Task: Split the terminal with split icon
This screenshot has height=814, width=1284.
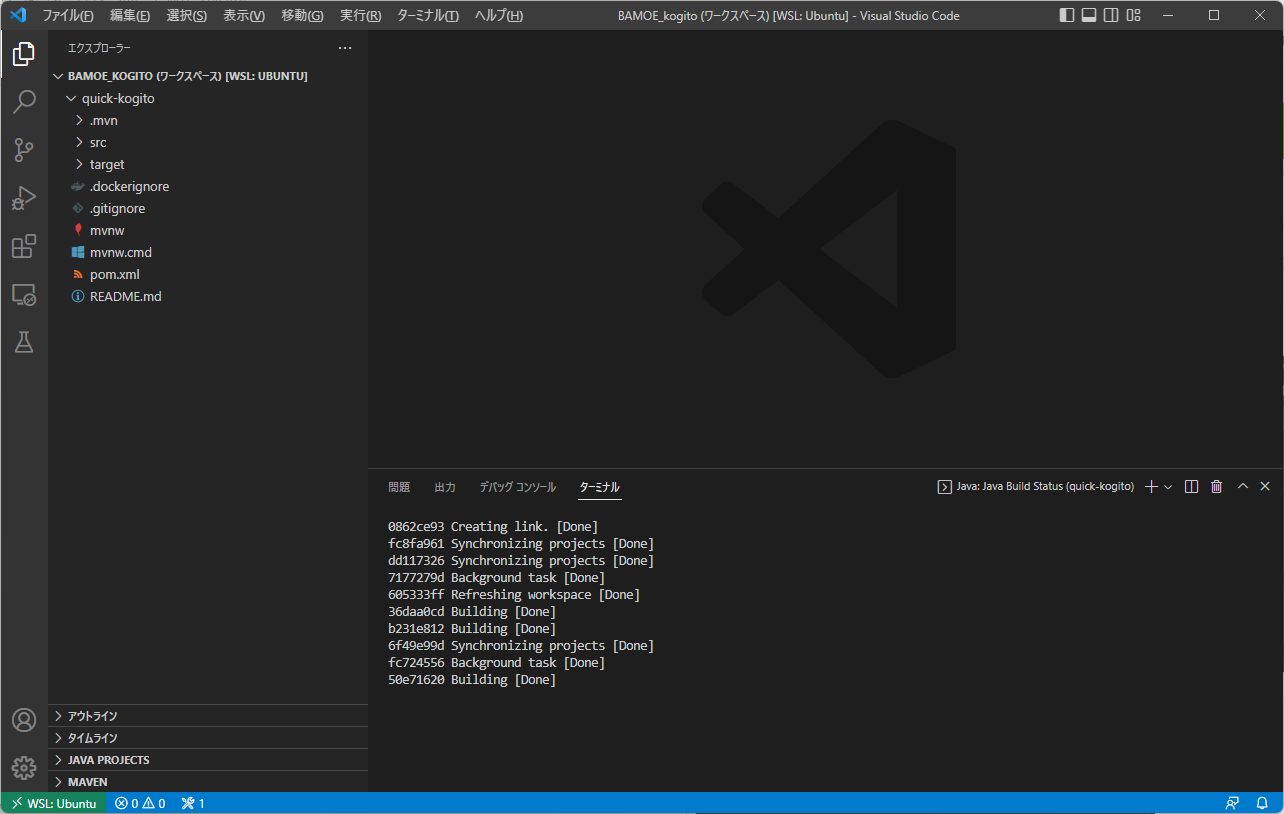Action: 1191,487
